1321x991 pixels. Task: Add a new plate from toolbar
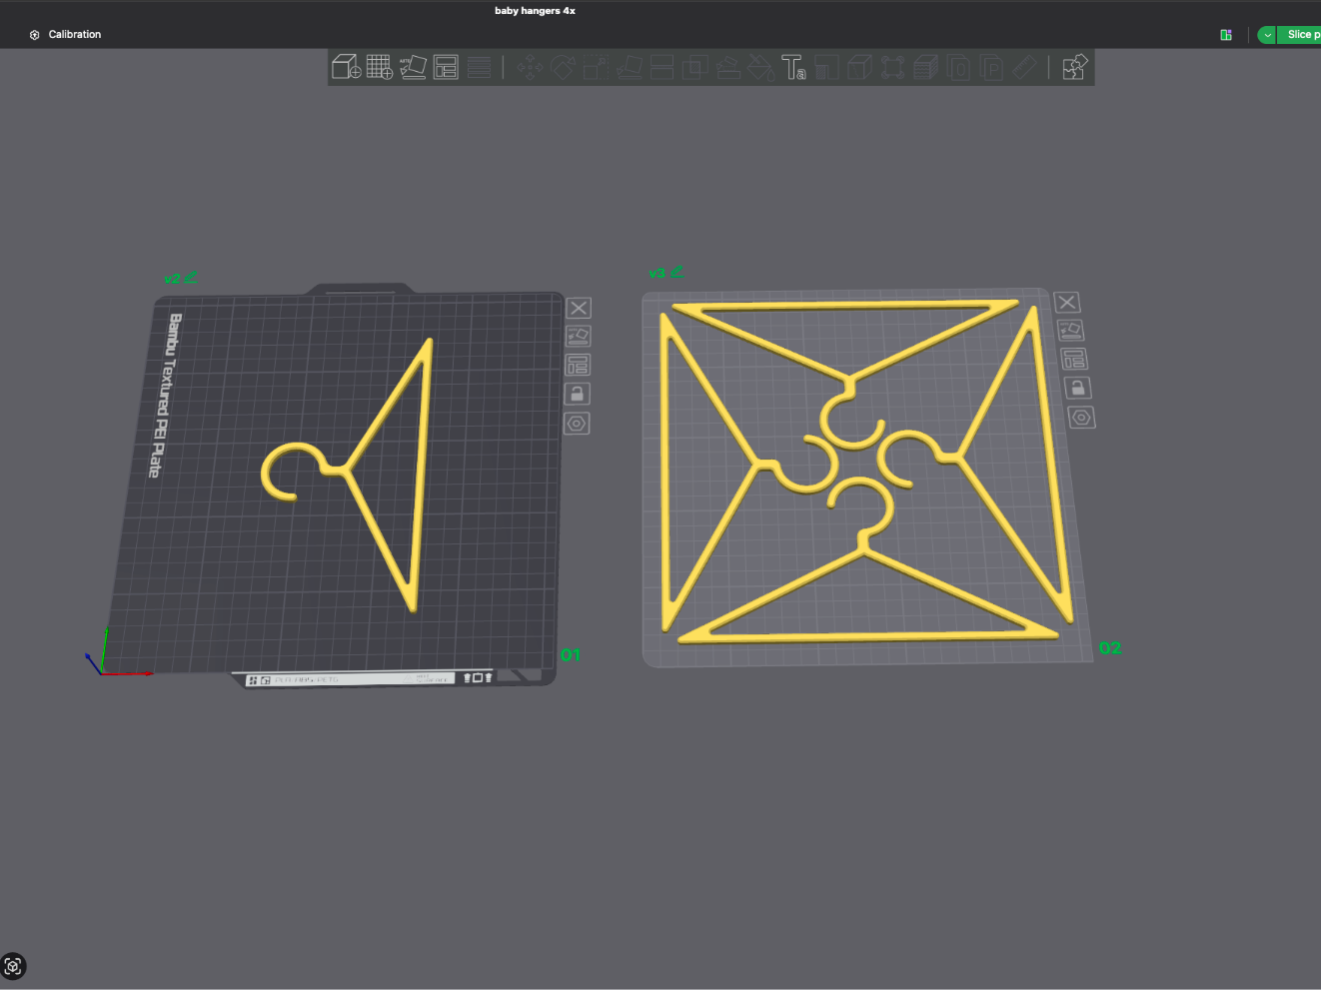click(x=379, y=67)
